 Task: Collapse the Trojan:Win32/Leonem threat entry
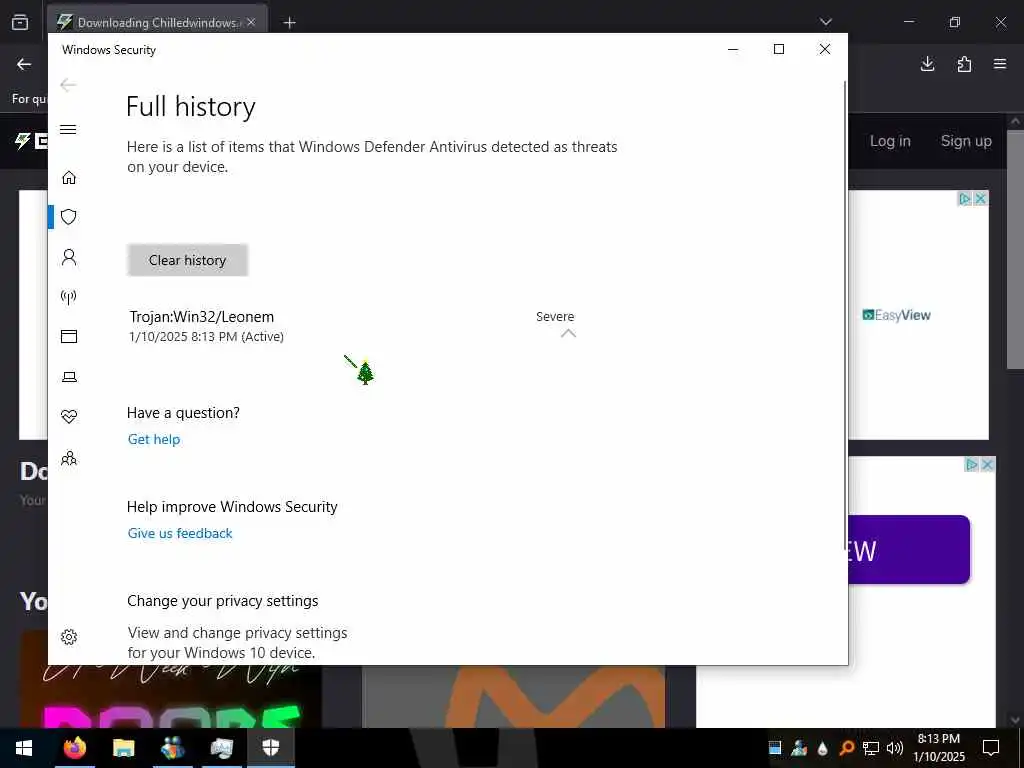click(x=568, y=333)
